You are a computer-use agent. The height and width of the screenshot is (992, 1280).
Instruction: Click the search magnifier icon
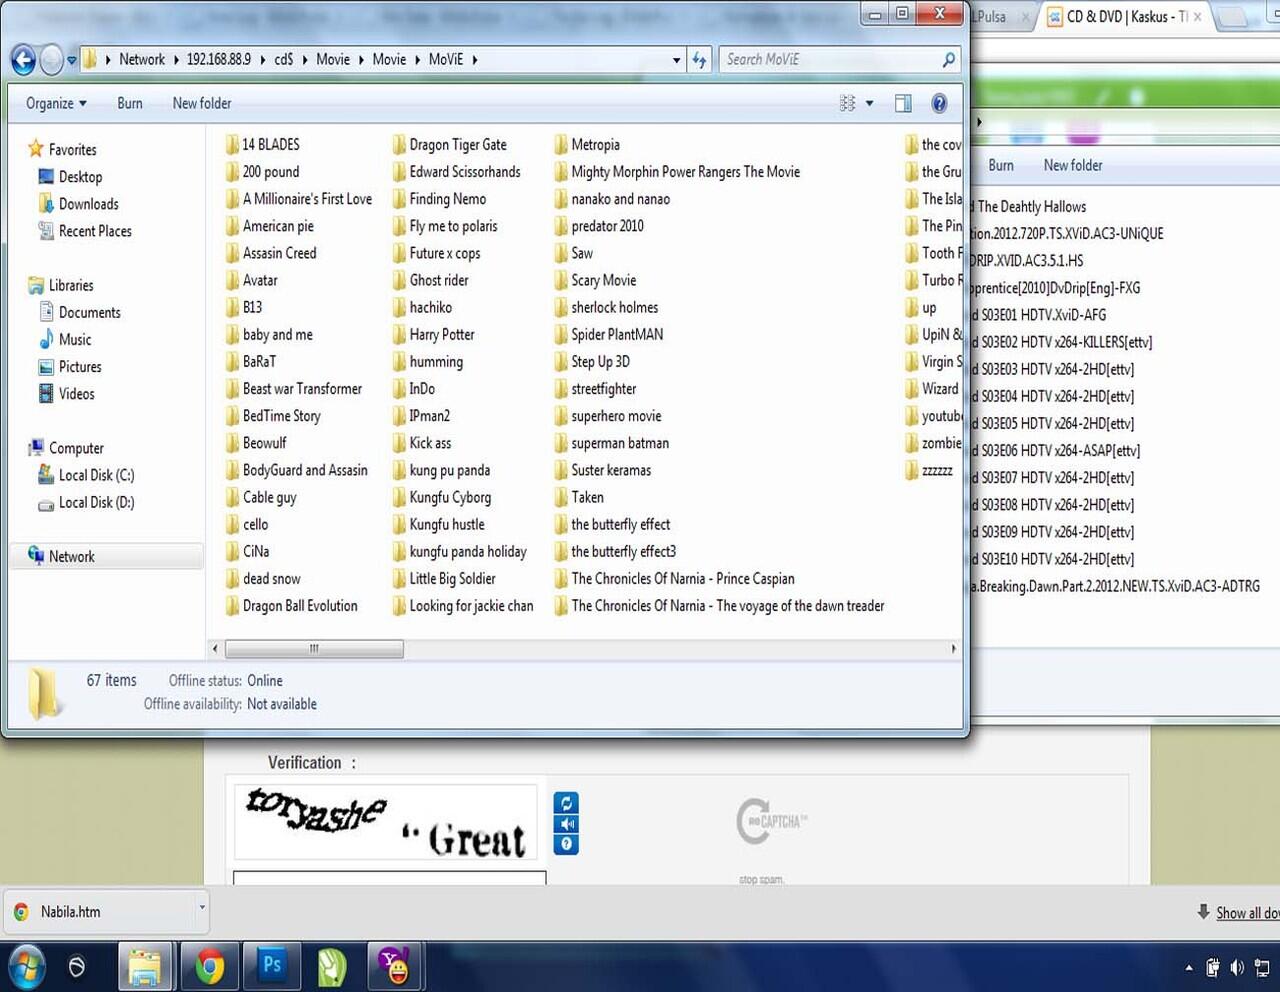pos(948,60)
